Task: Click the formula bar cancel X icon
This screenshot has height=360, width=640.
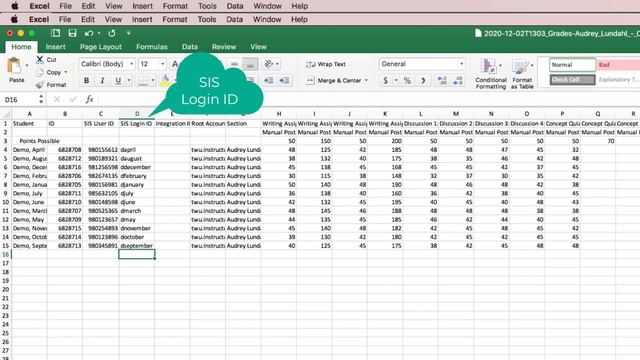Action: 57,99
